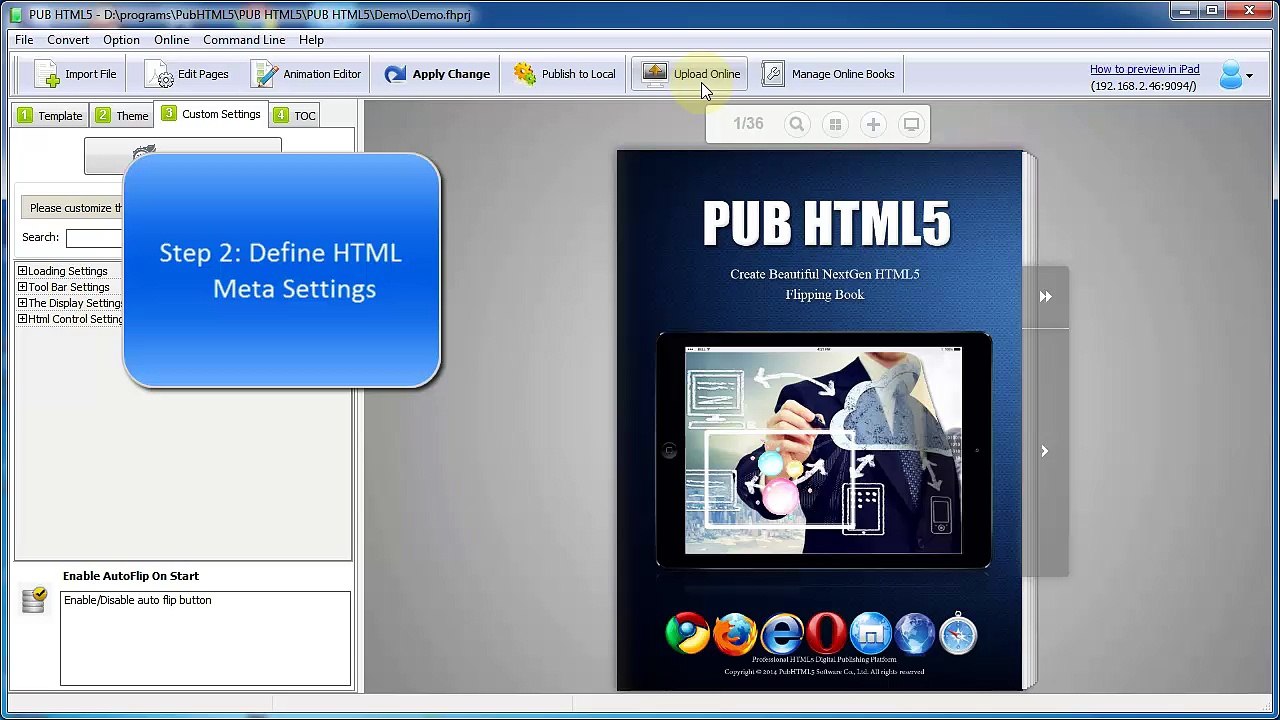Open the File menu

click(24, 40)
